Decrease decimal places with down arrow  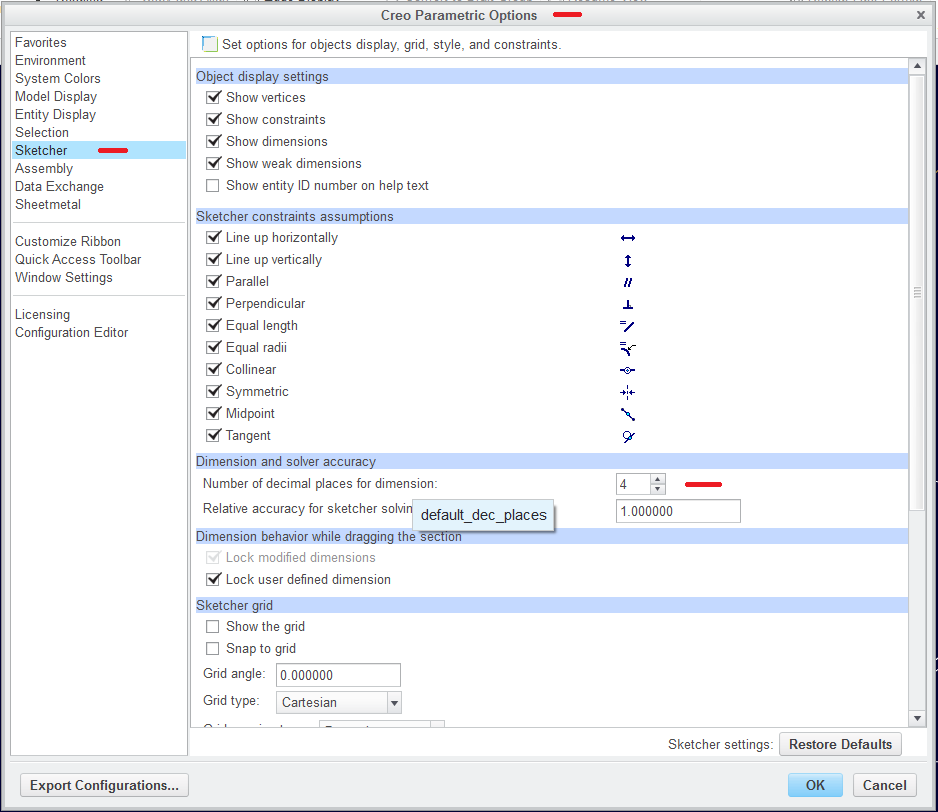coord(657,489)
